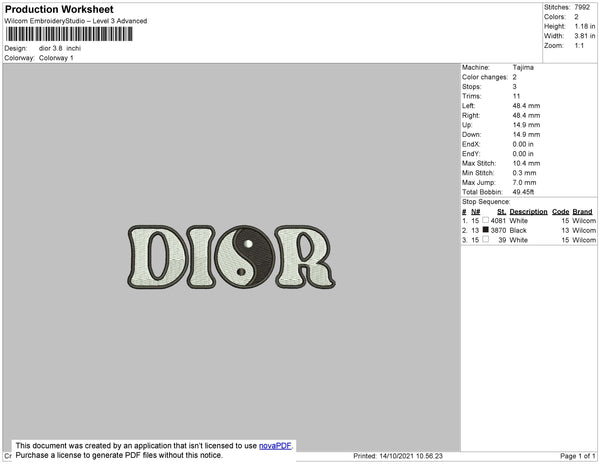600x464 pixels.
Task: Click the Trims value 11
Action: pyautogui.click(x=517, y=96)
